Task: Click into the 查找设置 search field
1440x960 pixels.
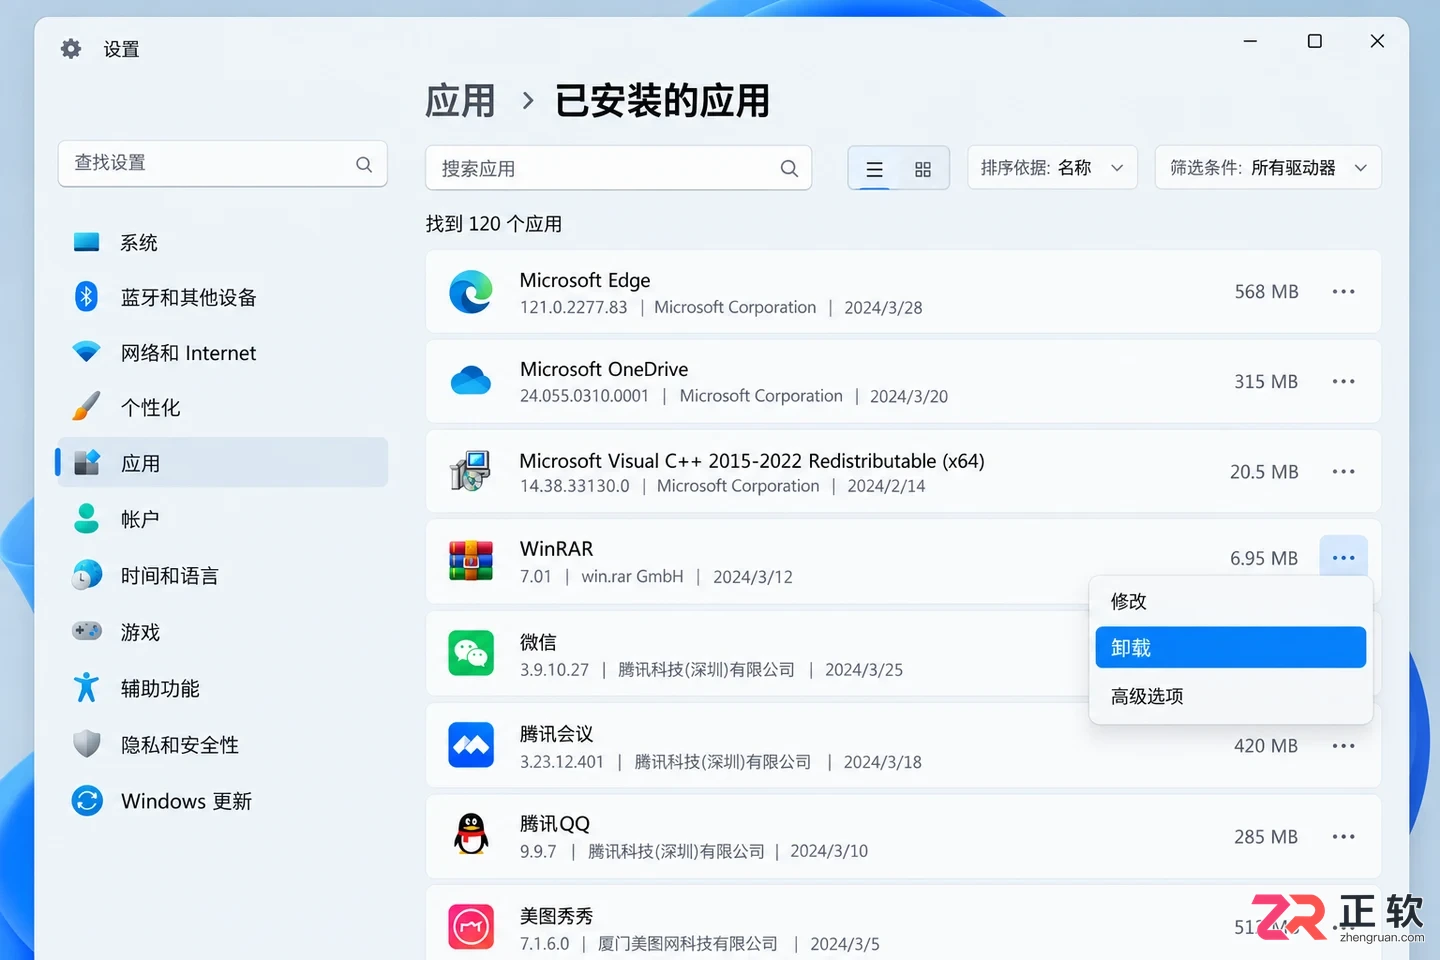Action: click(x=222, y=163)
